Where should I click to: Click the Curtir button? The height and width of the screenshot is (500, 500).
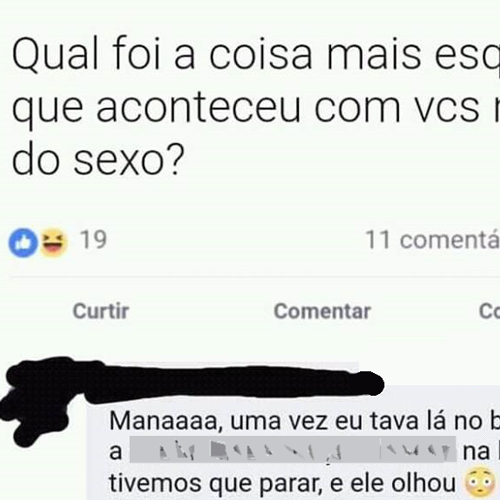pos(101,311)
